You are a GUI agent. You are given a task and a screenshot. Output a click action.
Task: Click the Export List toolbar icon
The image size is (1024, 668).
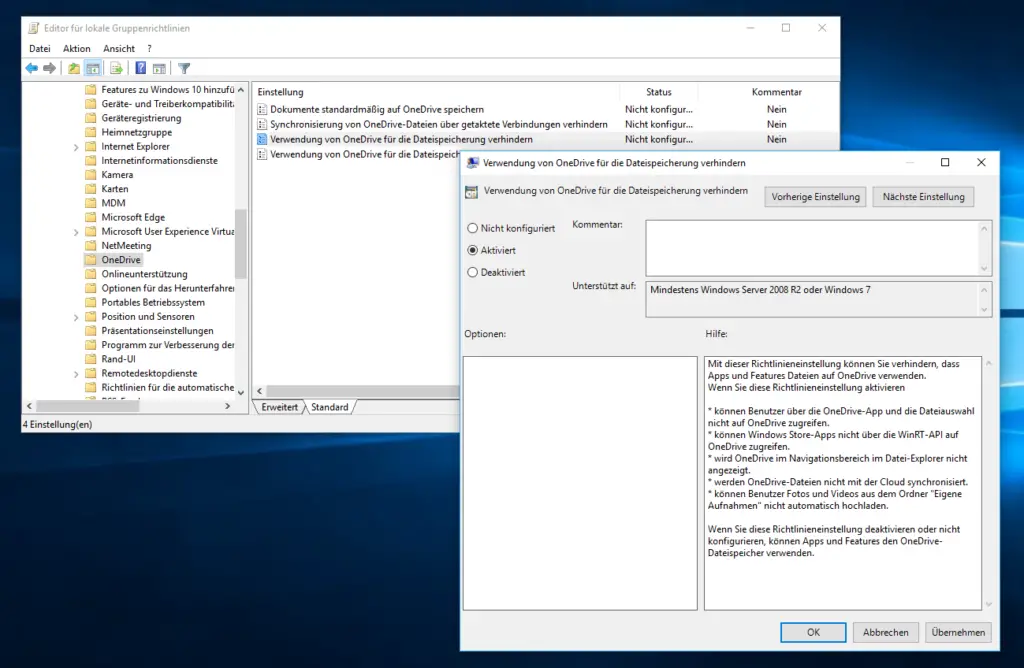click(x=116, y=68)
